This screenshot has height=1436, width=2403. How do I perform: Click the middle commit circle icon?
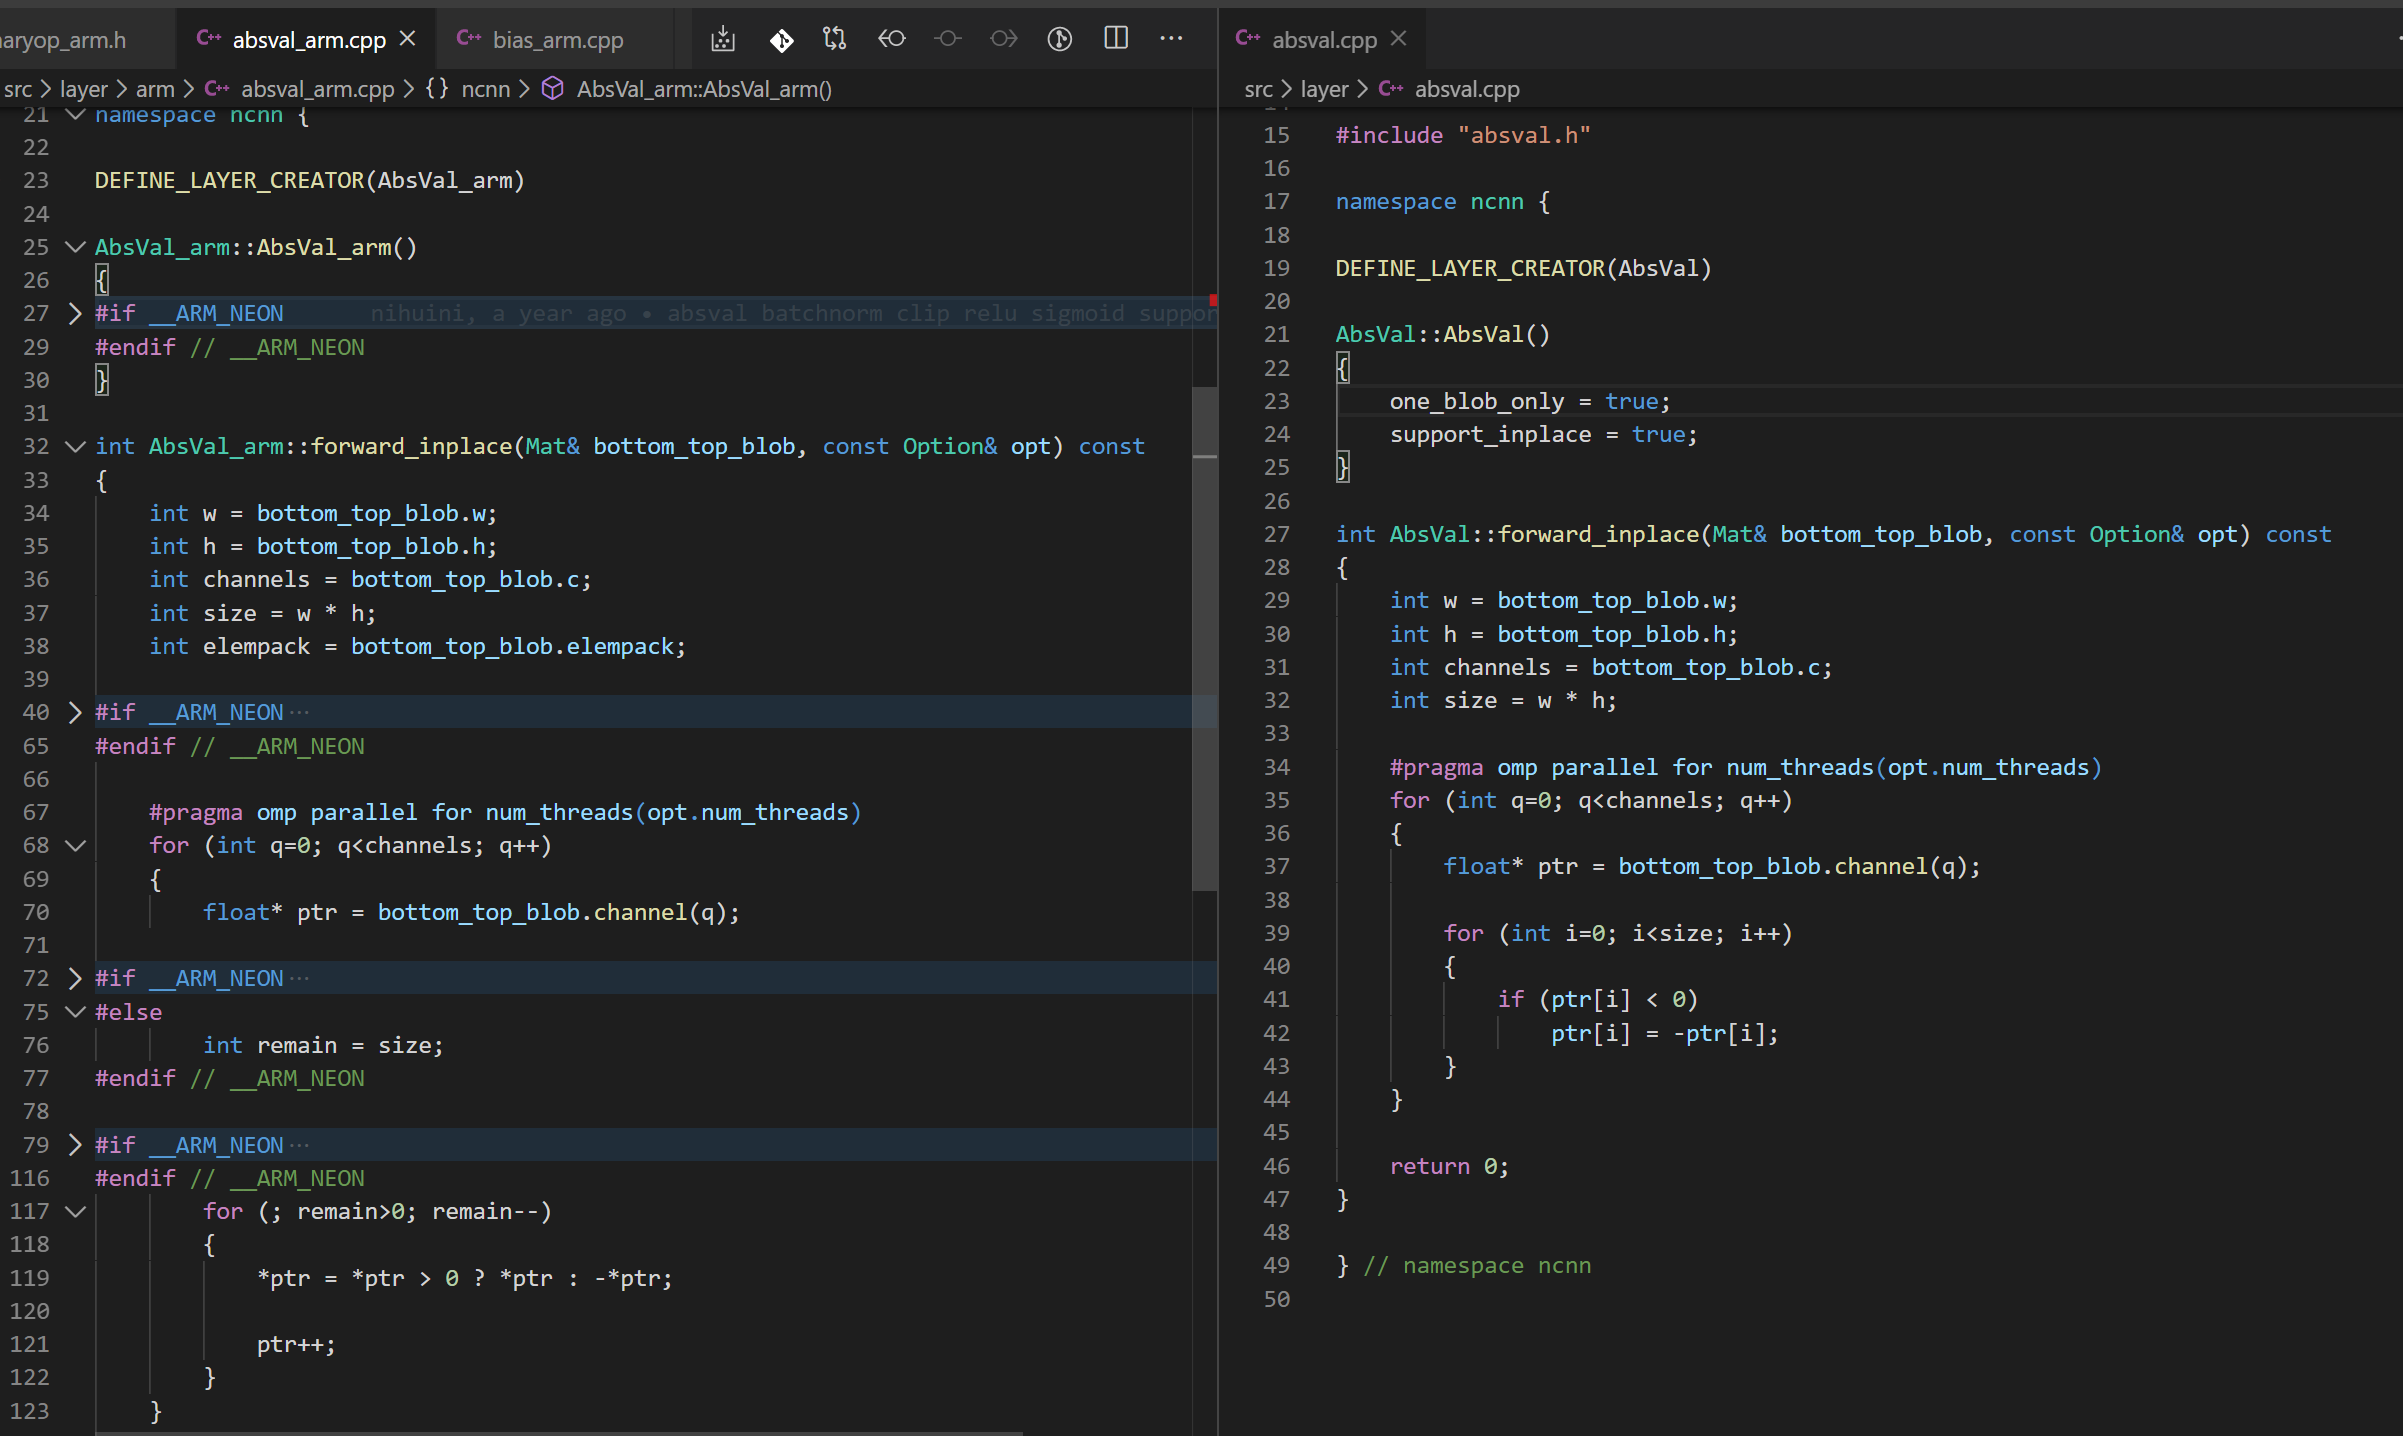pyautogui.click(x=948, y=40)
